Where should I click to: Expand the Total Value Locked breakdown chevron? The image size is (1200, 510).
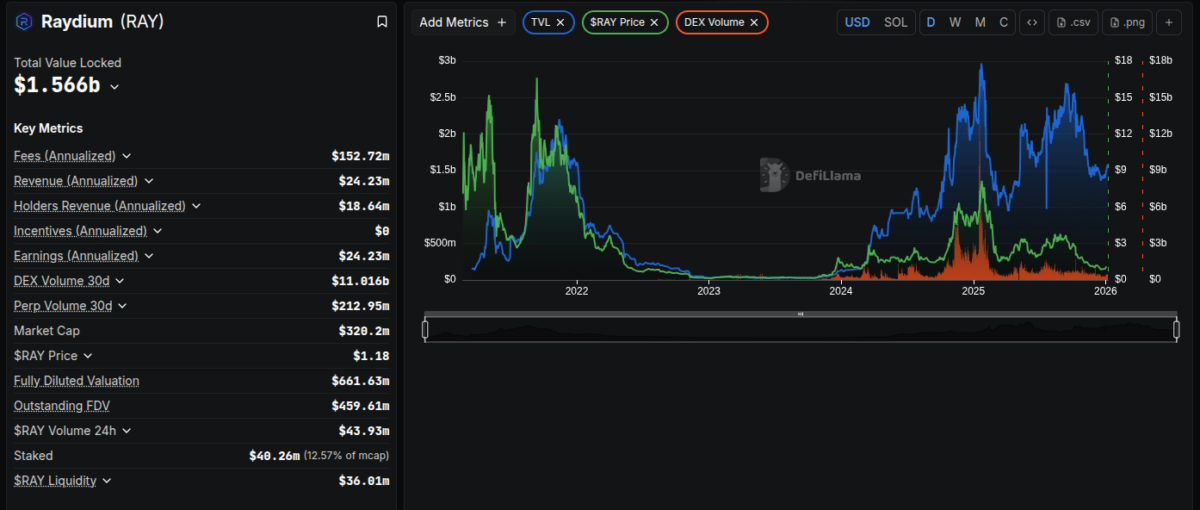(x=114, y=87)
